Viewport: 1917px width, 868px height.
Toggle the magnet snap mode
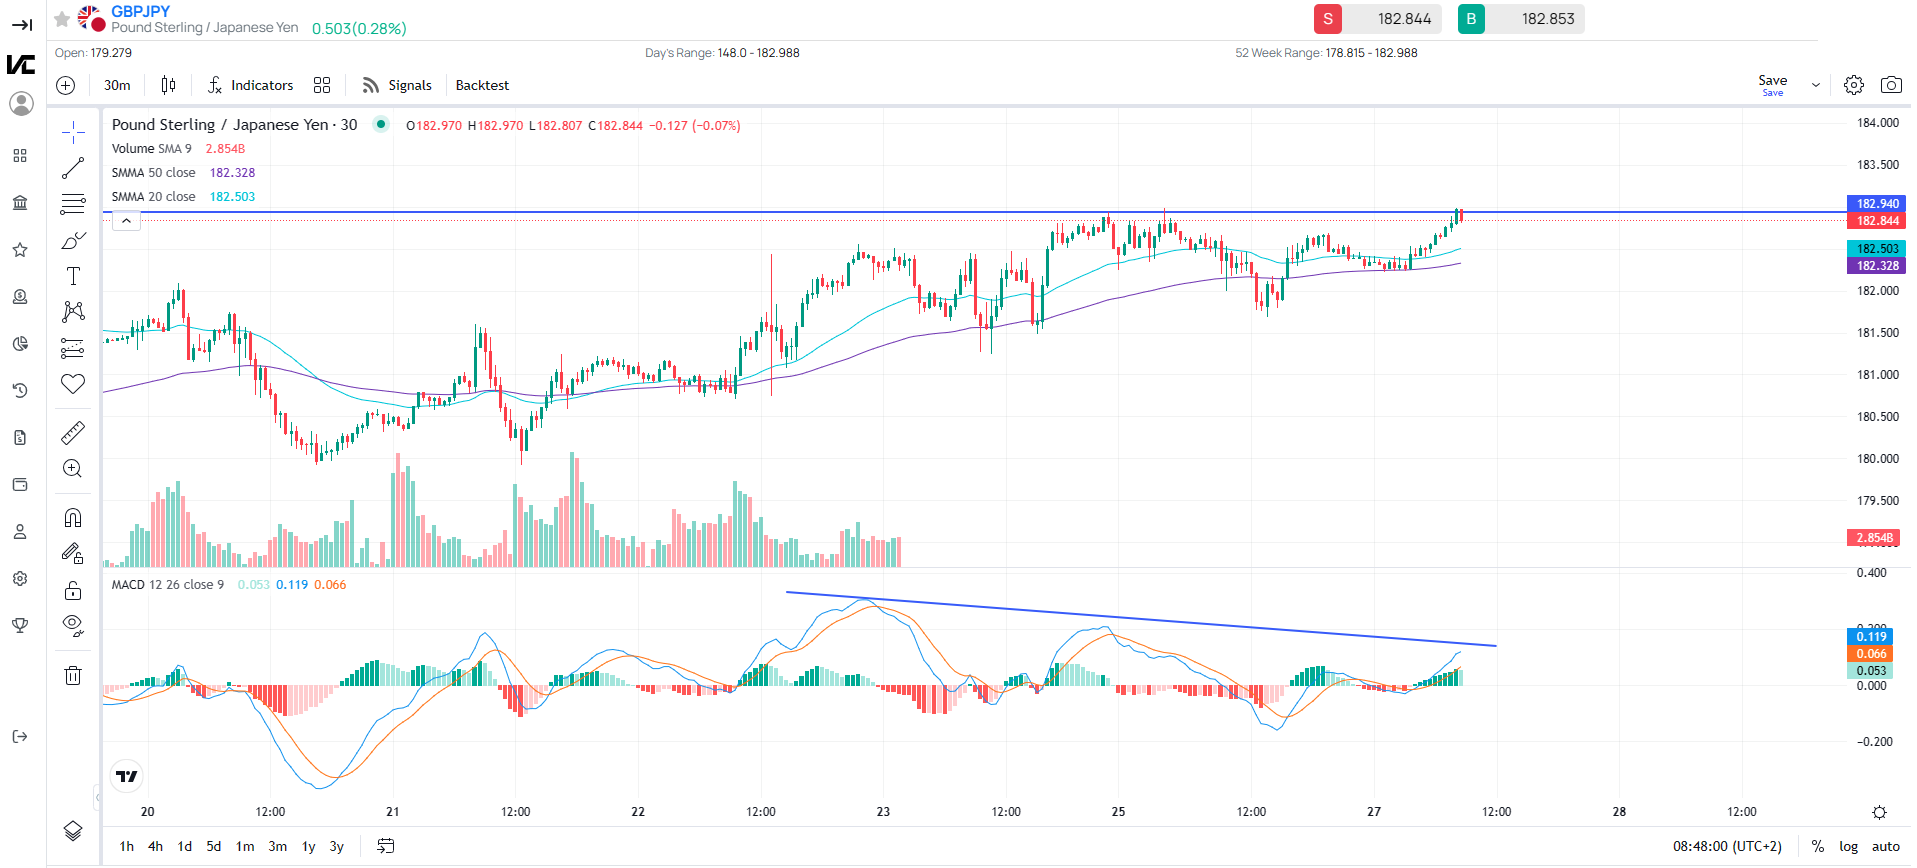tap(73, 517)
